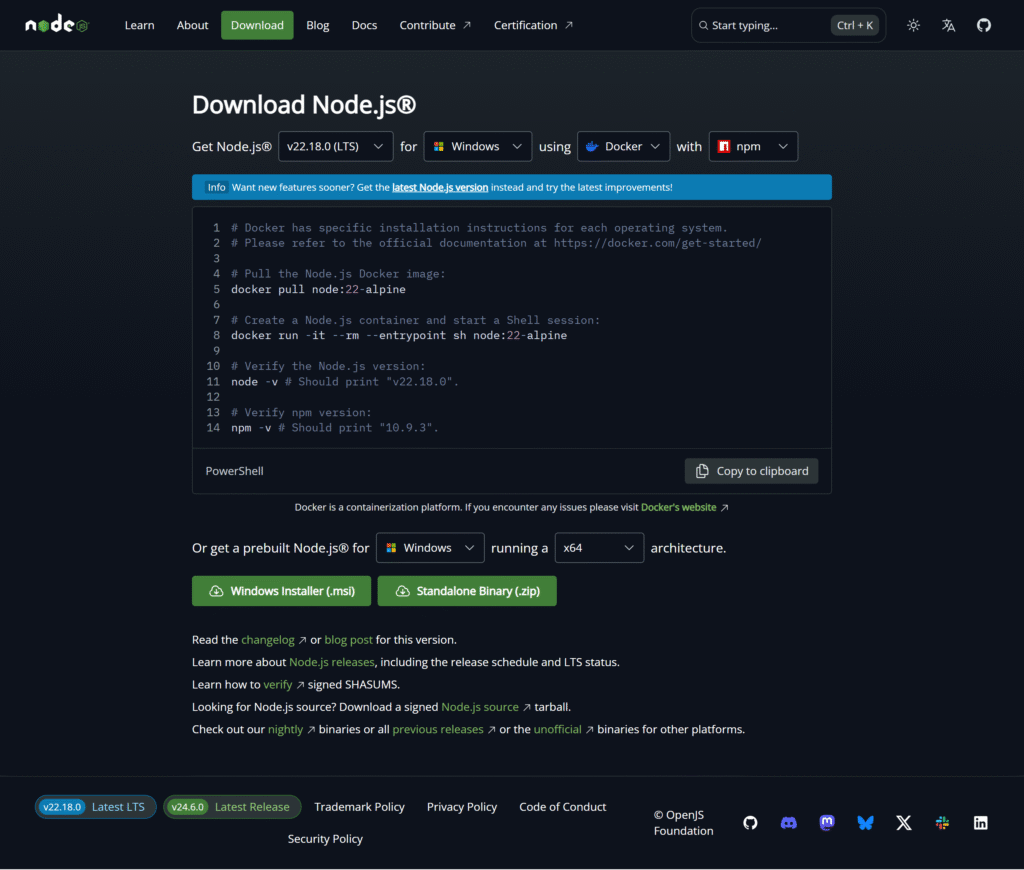Copy the code snippet to clipboard

751,471
